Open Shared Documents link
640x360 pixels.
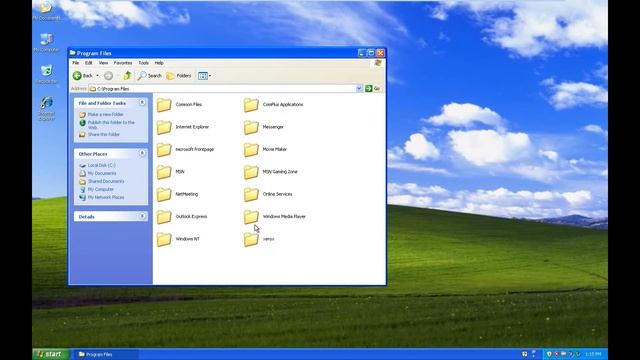pyautogui.click(x=106, y=181)
